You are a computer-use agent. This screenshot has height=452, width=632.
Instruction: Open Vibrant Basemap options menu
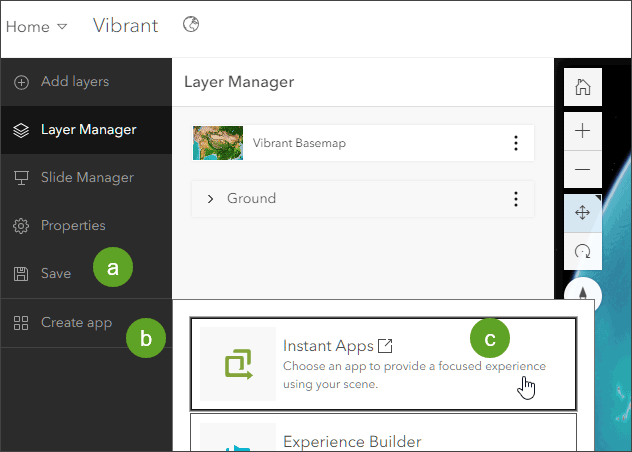[x=516, y=143]
